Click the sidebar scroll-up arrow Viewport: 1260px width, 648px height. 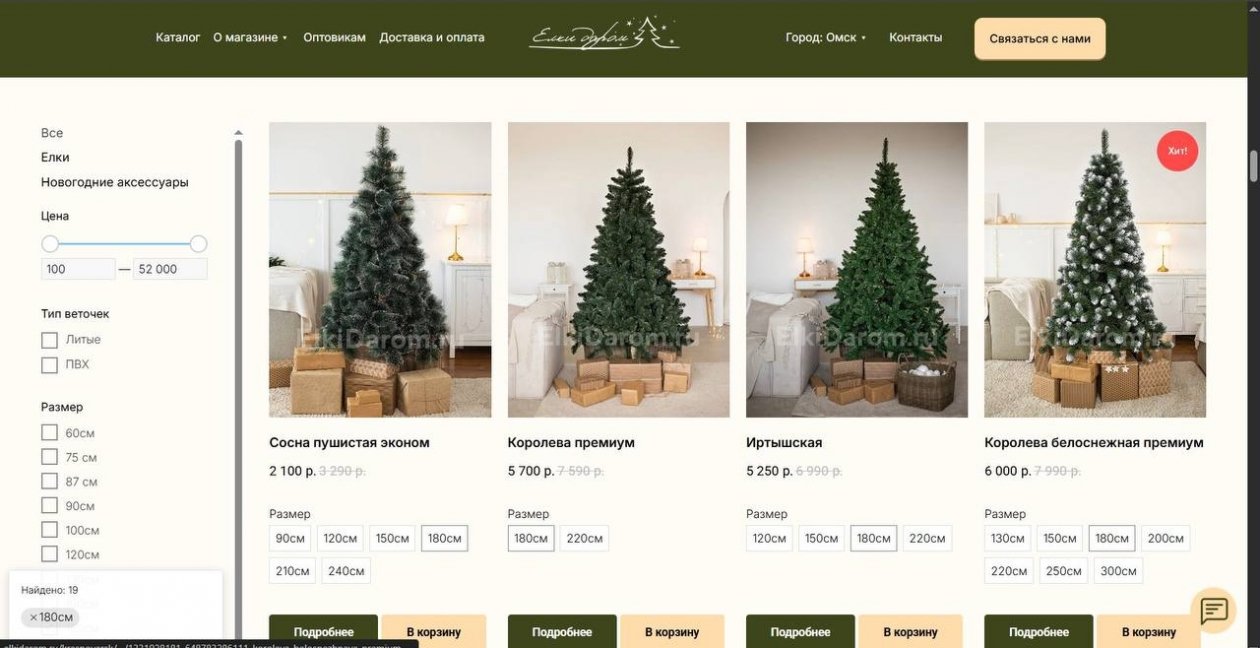click(238, 133)
